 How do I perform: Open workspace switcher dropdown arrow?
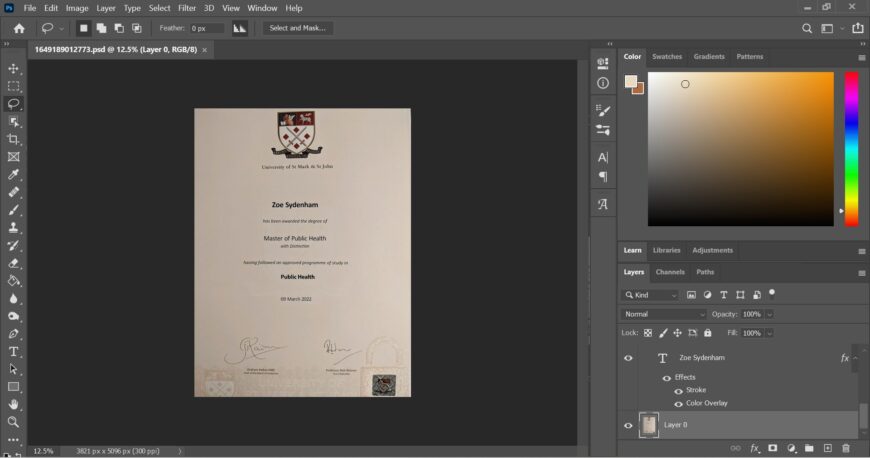(x=842, y=28)
